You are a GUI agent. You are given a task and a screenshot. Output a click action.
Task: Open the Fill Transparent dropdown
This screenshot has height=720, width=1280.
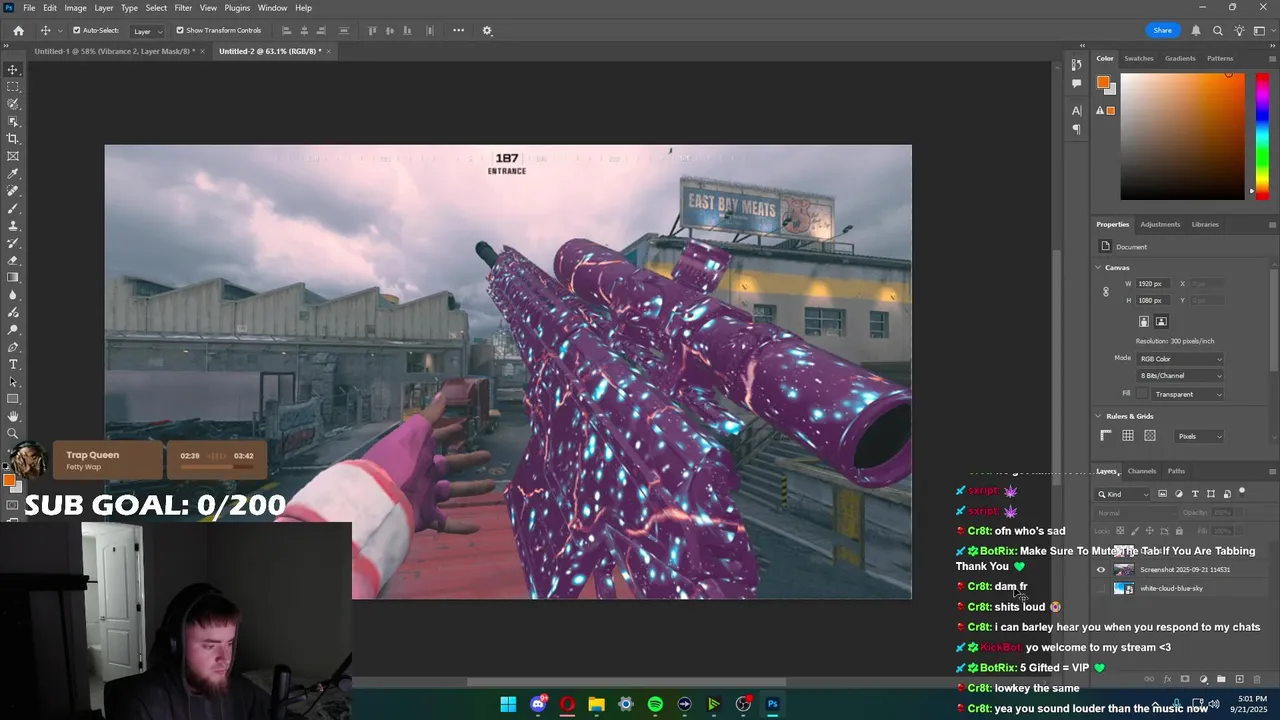point(1188,394)
